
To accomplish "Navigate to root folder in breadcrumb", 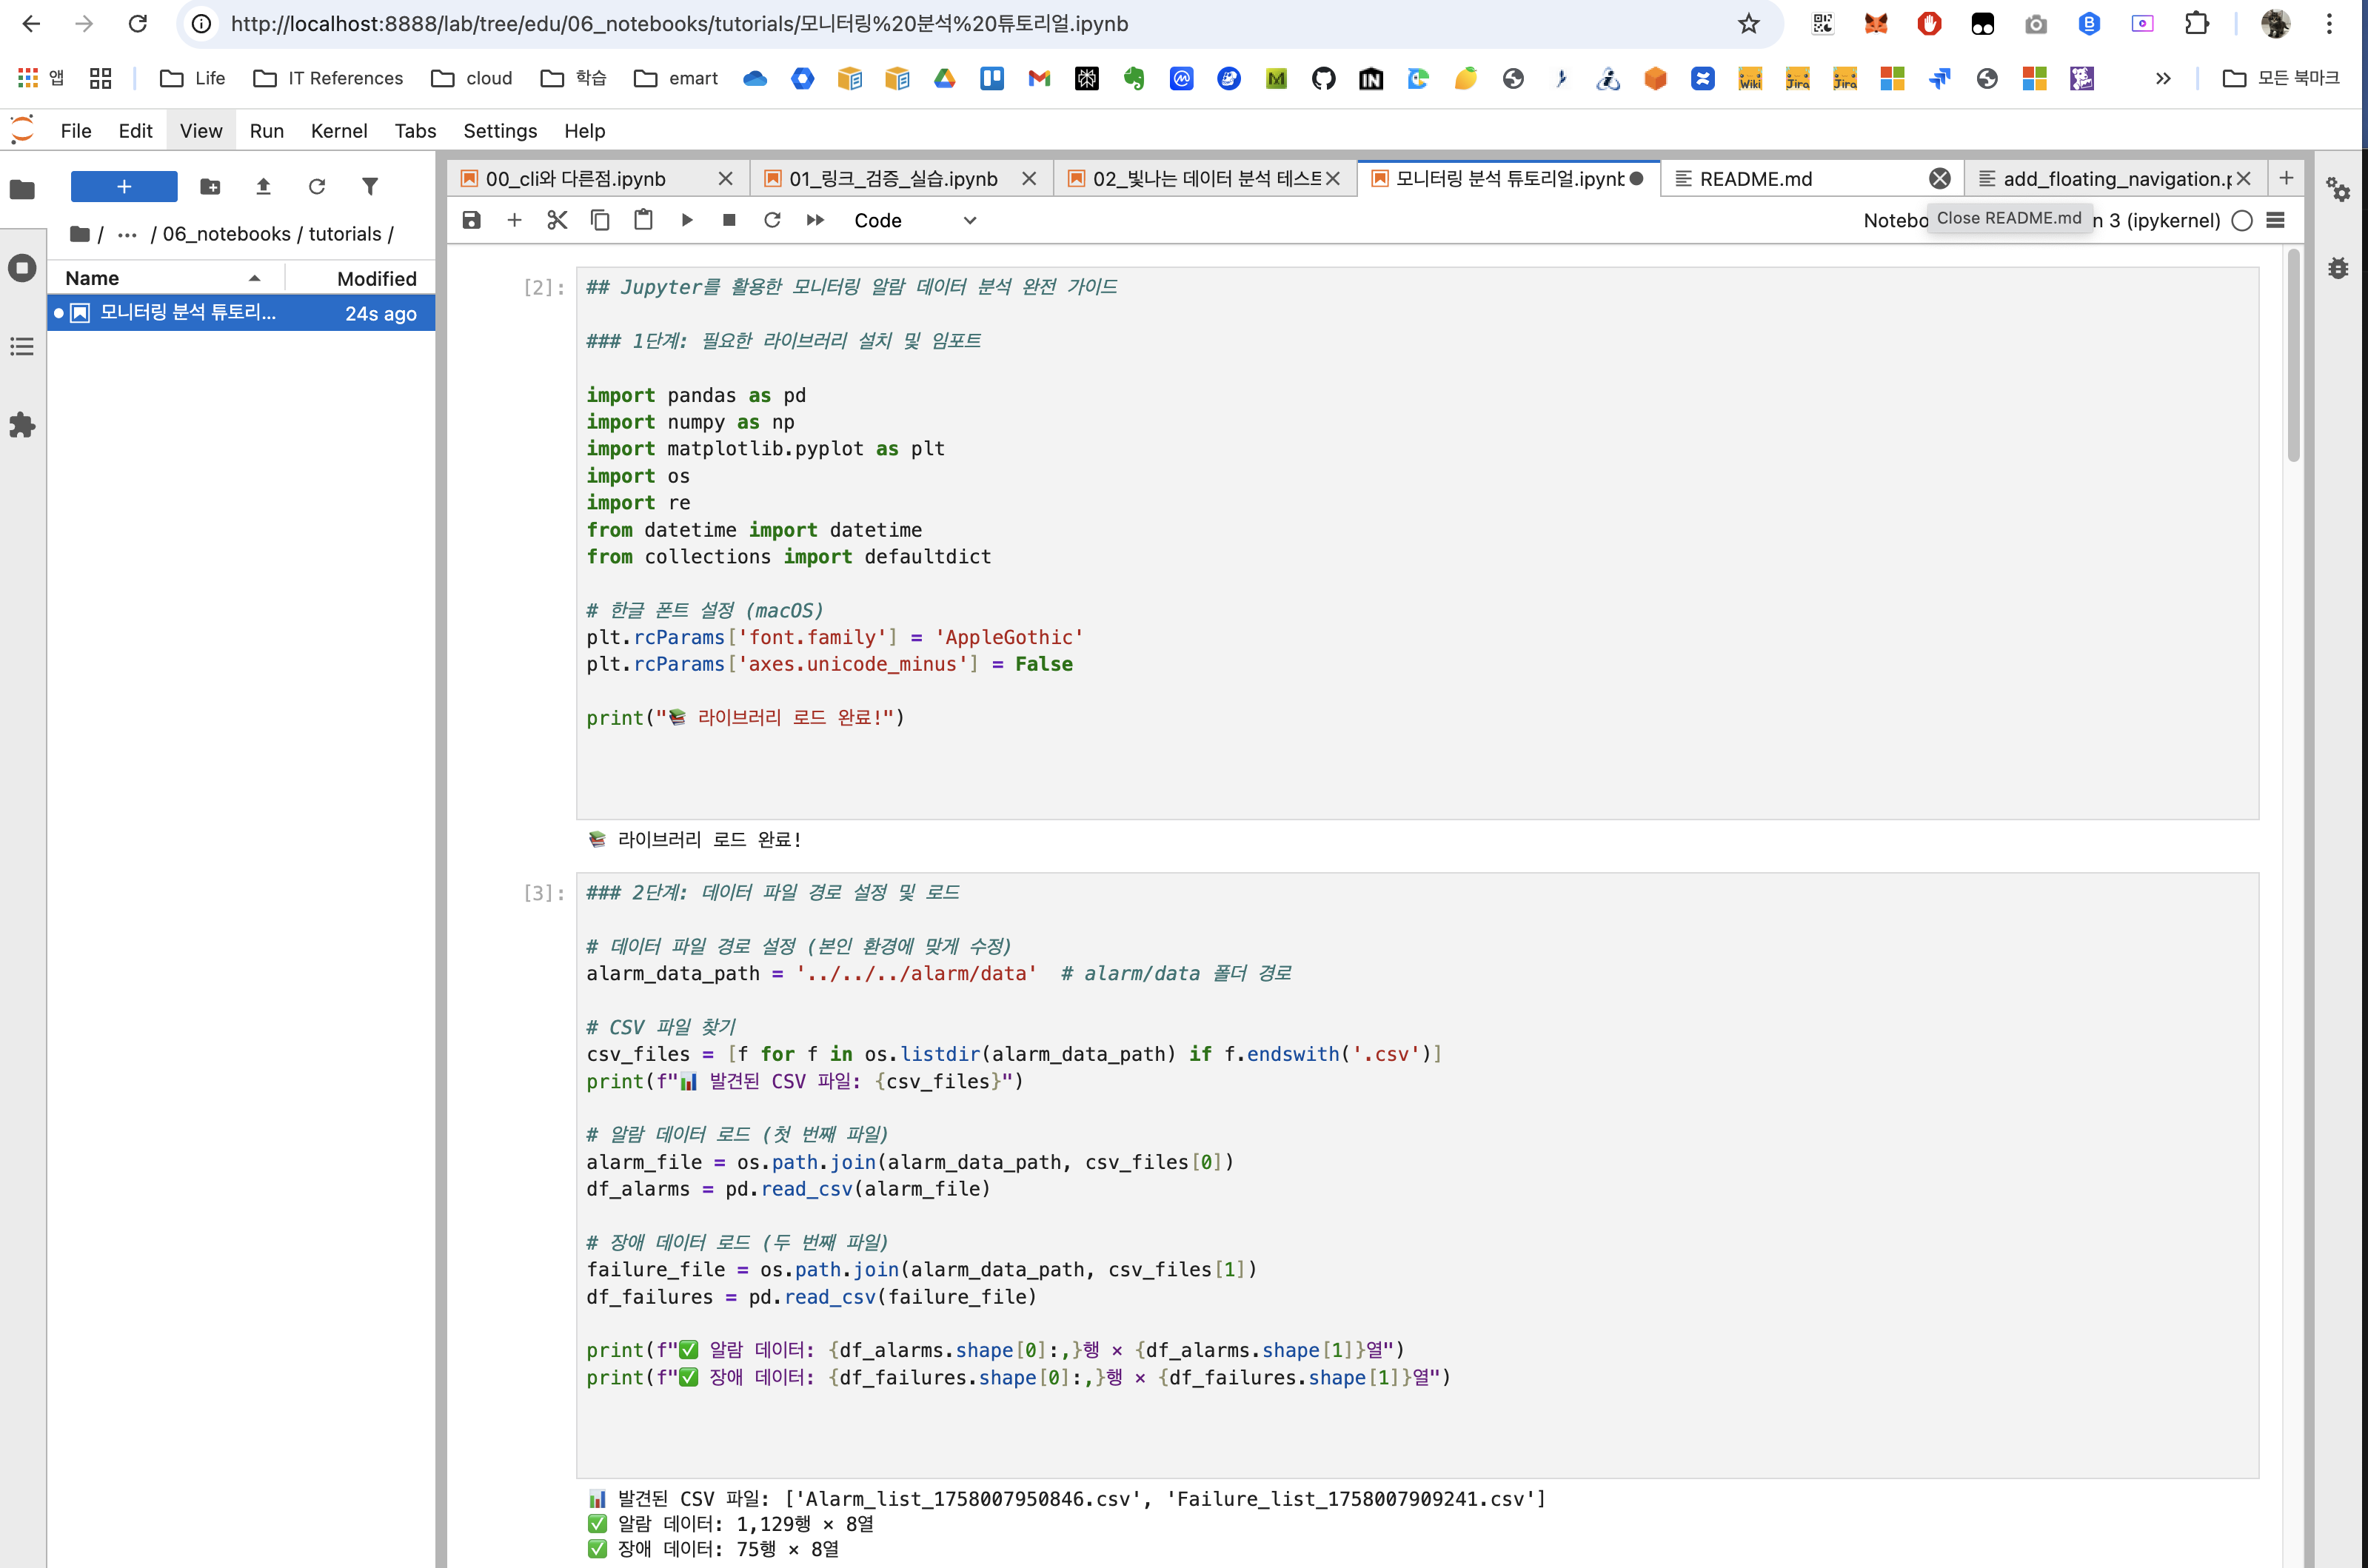I will tap(80, 234).
